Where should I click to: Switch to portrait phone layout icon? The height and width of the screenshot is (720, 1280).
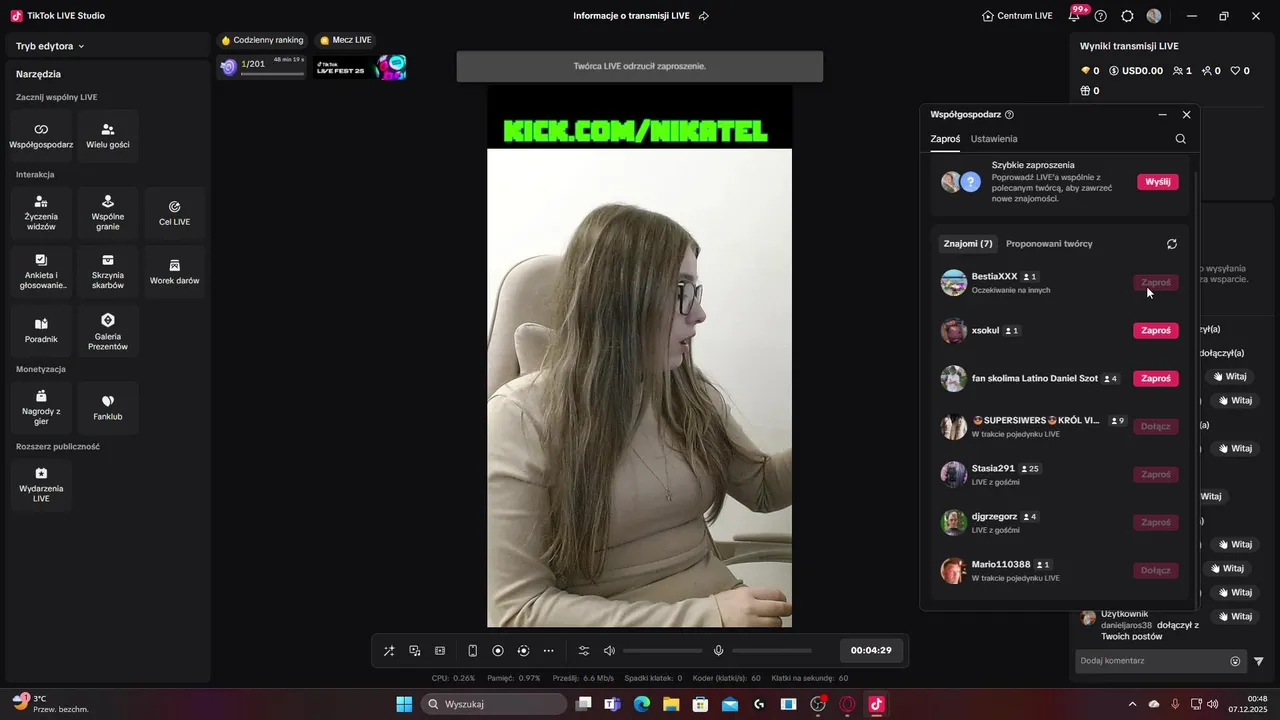pos(473,651)
